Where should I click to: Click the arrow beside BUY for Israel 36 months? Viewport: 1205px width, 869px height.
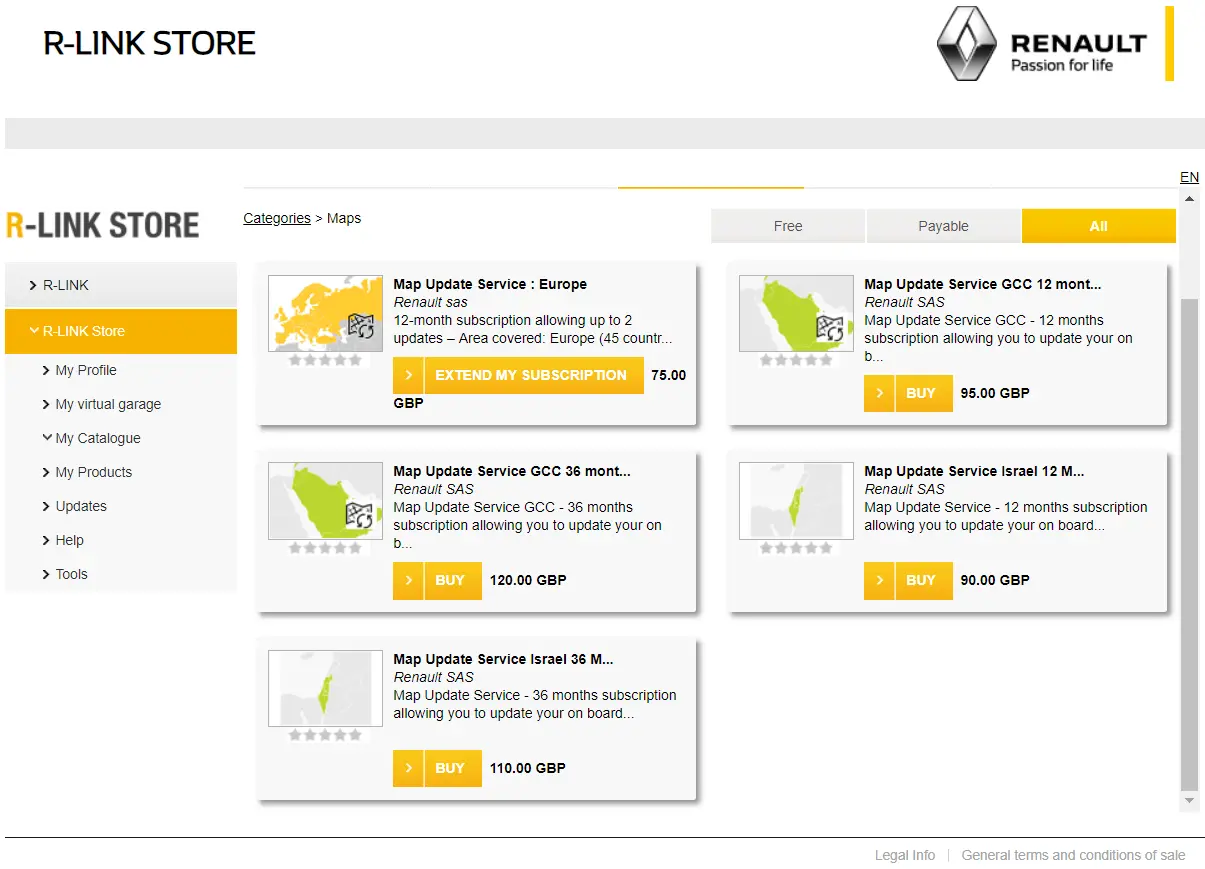(408, 768)
